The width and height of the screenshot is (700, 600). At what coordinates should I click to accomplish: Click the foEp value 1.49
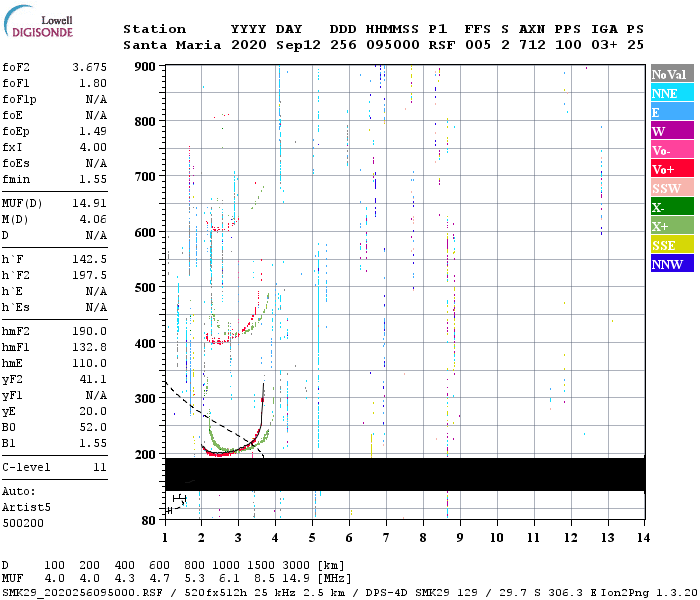(x=93, y=131)
